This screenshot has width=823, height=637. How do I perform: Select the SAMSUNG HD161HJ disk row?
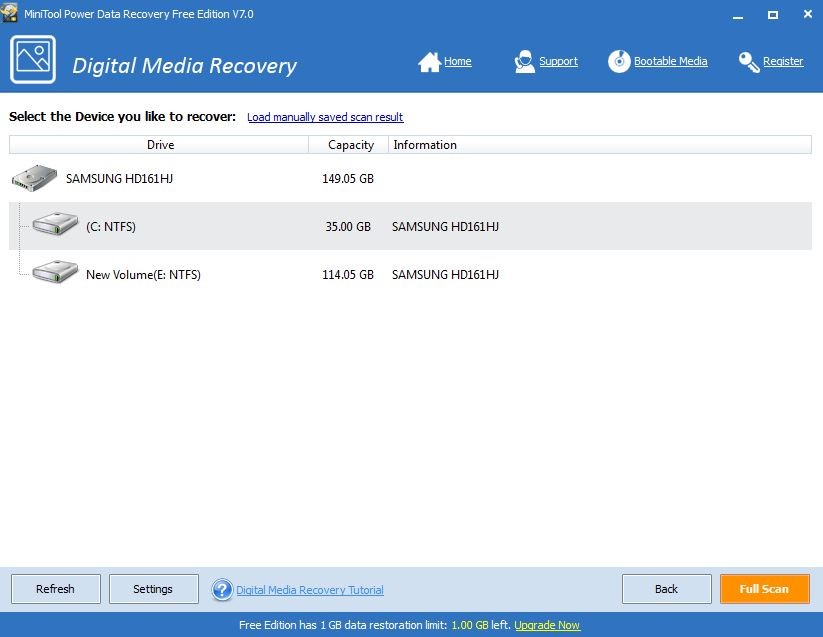coord(410,178)
